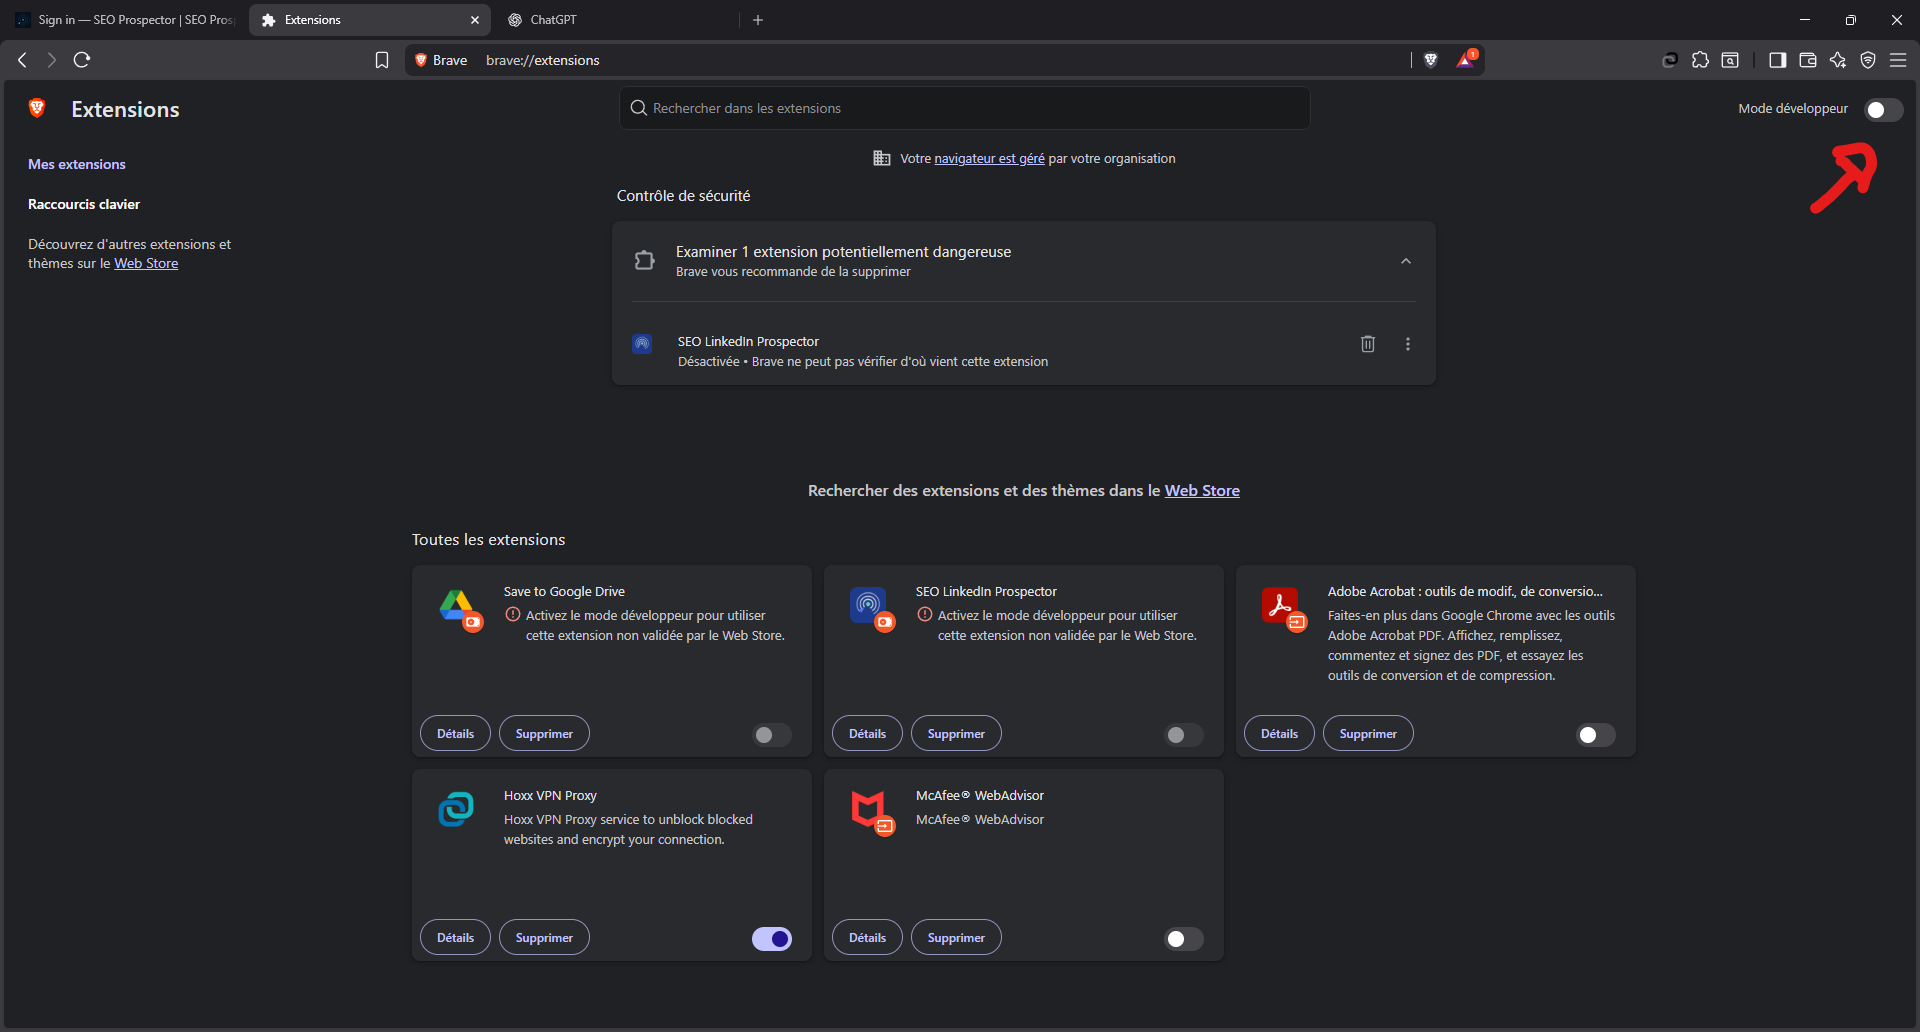The height and width of the screenshot is (1032, 1920).
Task: Open the Brave Wallet icon
Action: pos(1807,60)
